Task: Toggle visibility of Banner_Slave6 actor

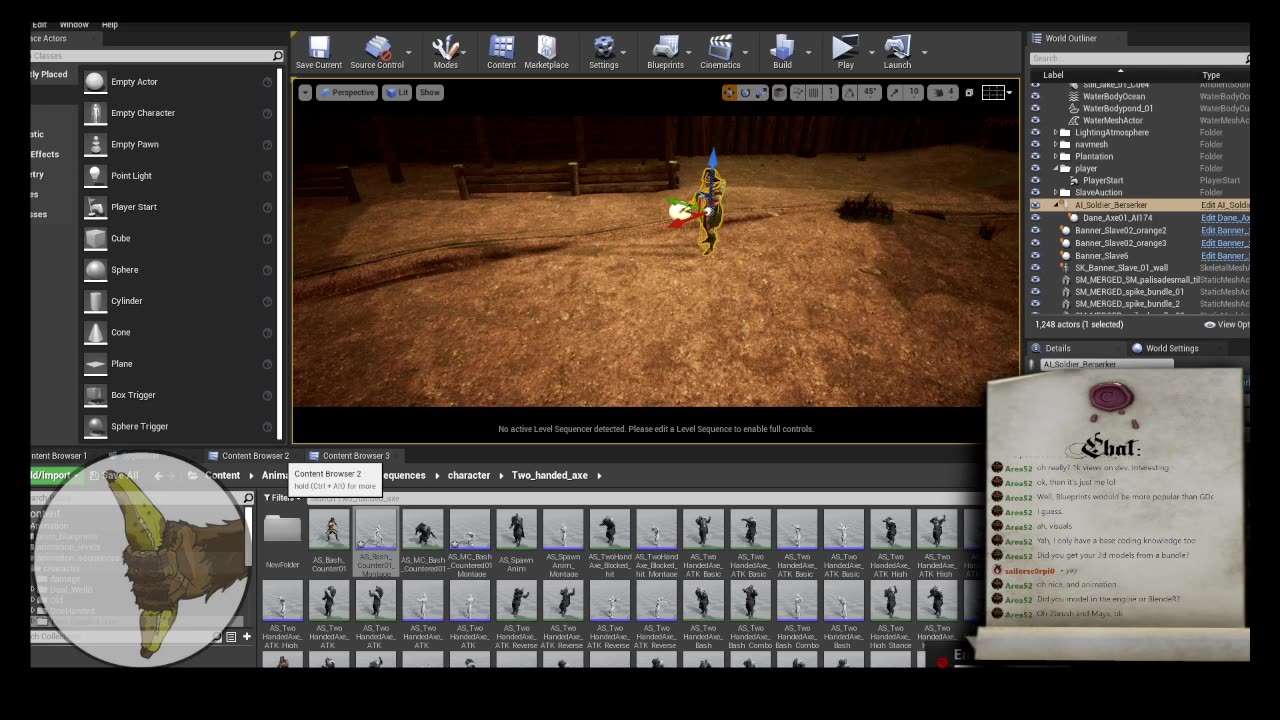Action: [x=1035, y=255]
